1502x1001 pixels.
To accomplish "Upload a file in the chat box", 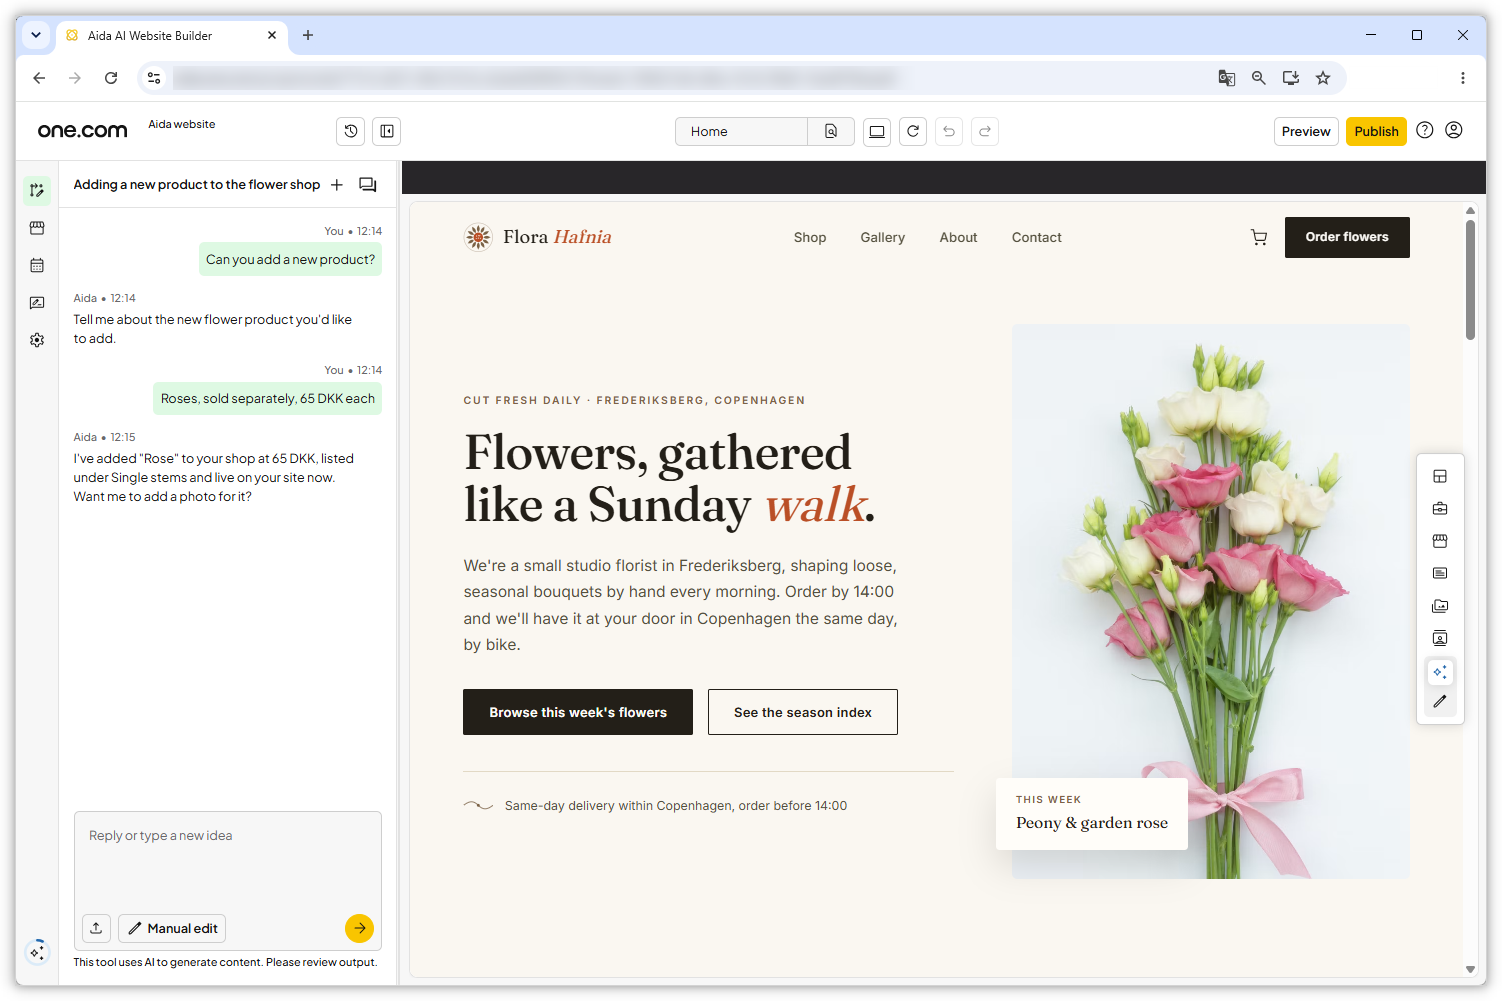I will coord(96,928).
